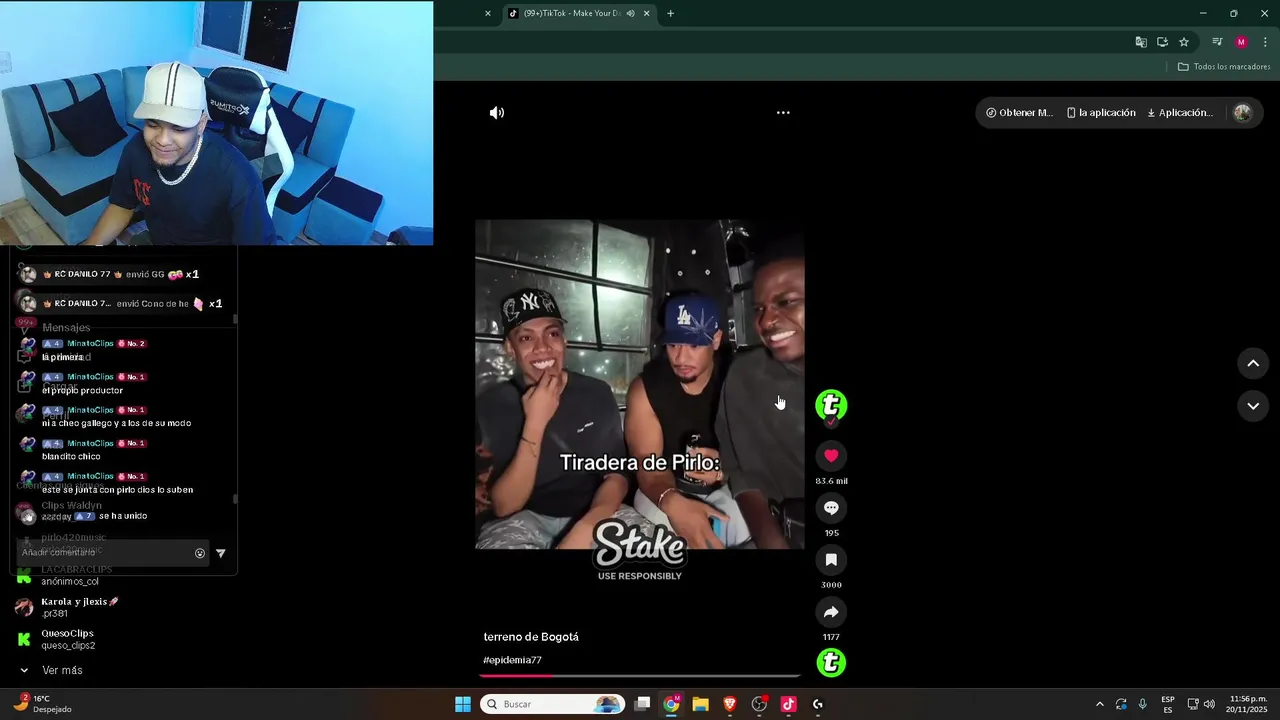Viewport: 1280px width, 720px height.
Task: Mute the TikTok video sound
Action: click(x=497, y=113)
